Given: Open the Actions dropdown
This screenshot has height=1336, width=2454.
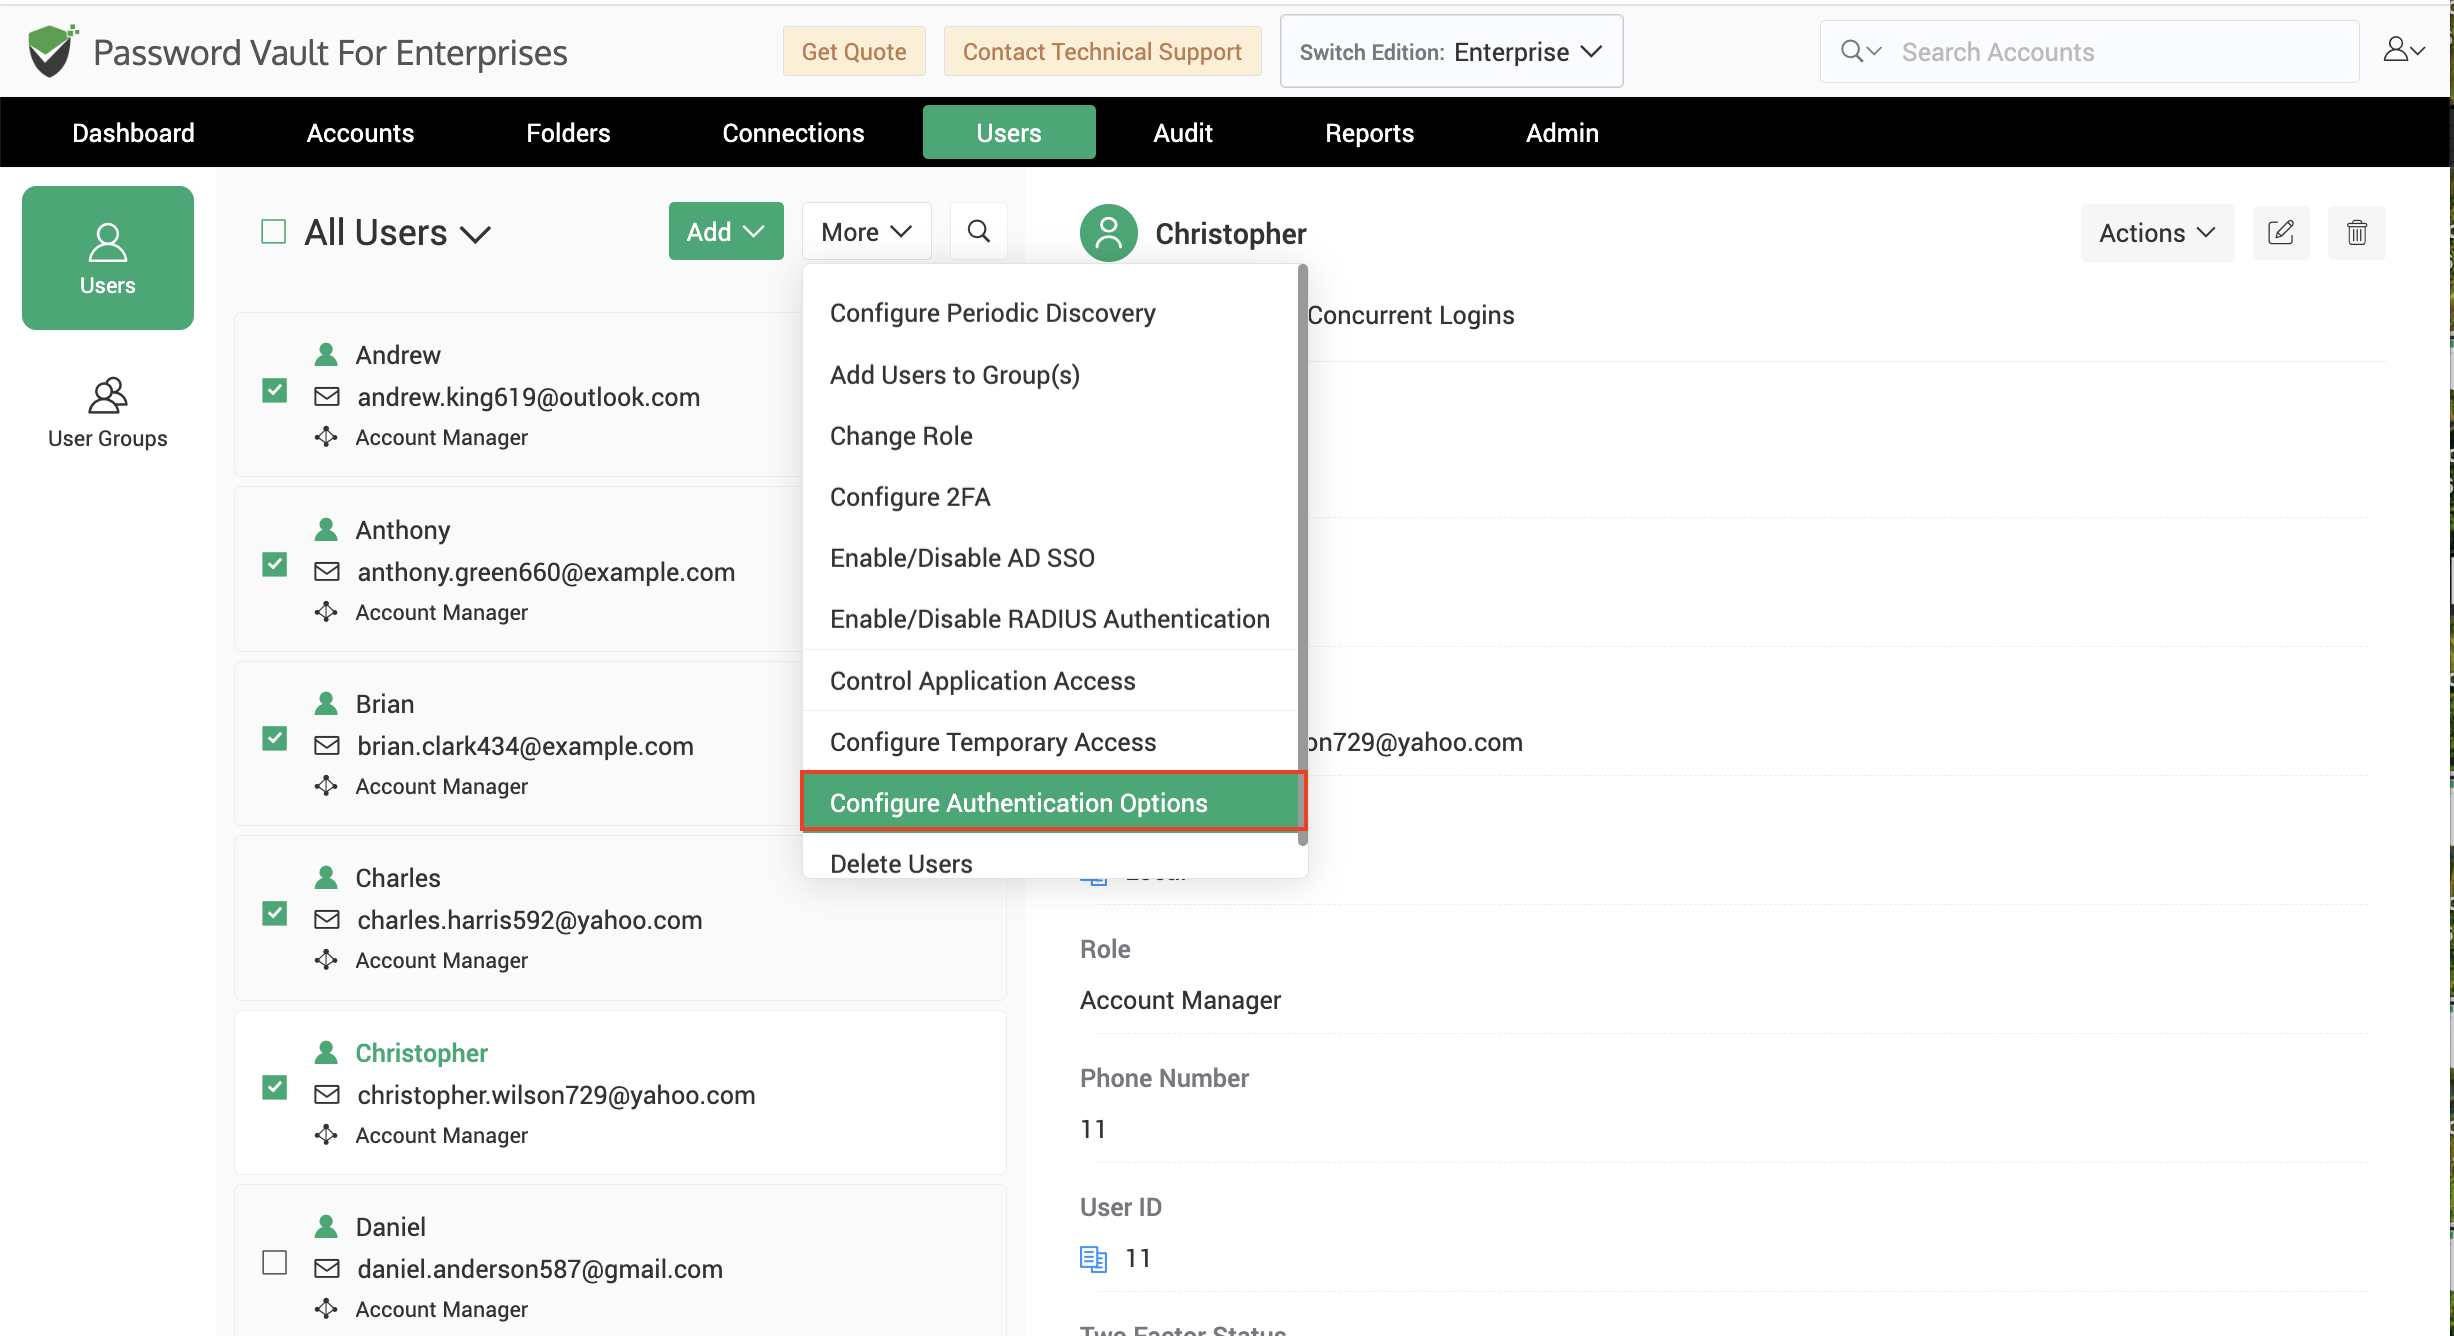Looking at the screenshot, I should [x=2158, y=233].
